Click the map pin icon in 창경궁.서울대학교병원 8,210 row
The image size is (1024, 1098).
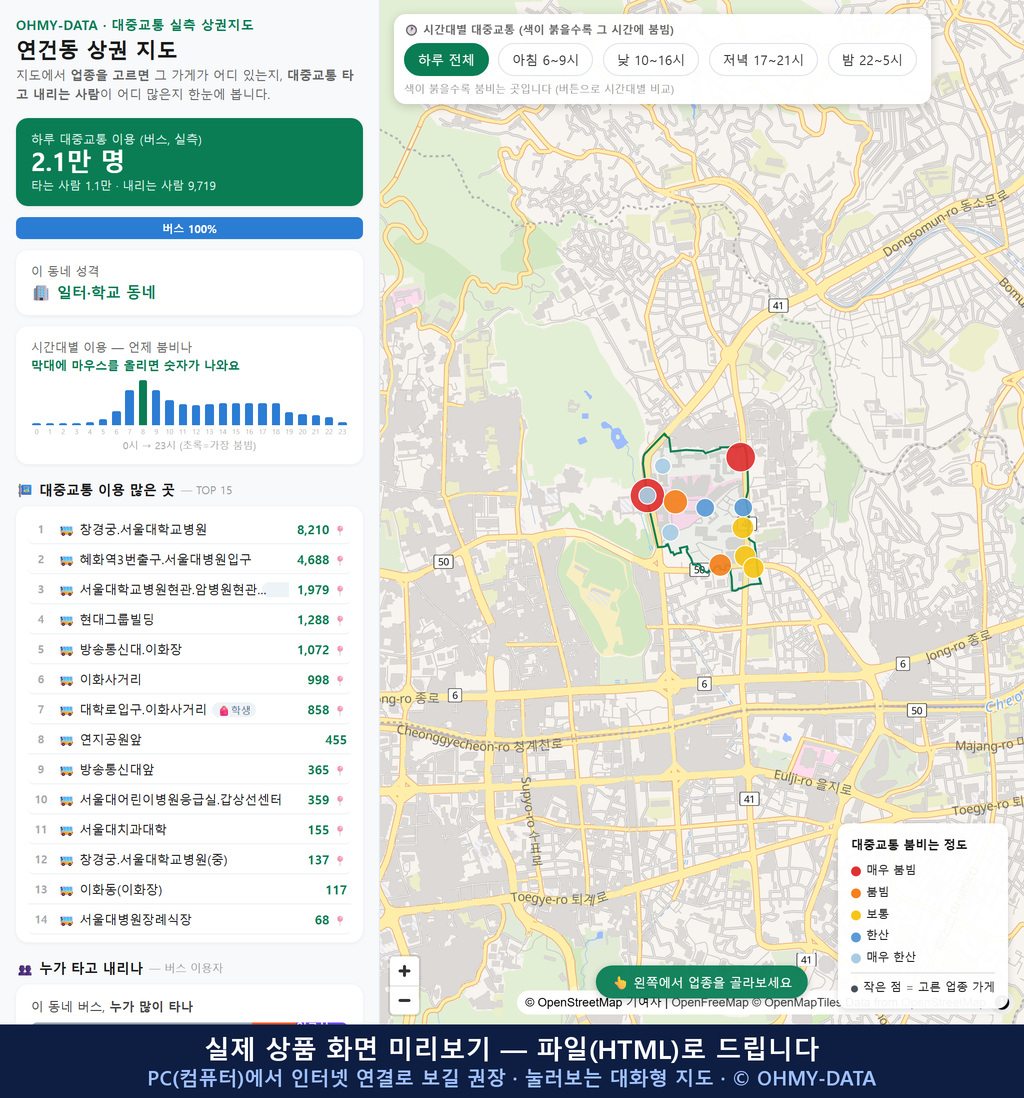point(340,530)
